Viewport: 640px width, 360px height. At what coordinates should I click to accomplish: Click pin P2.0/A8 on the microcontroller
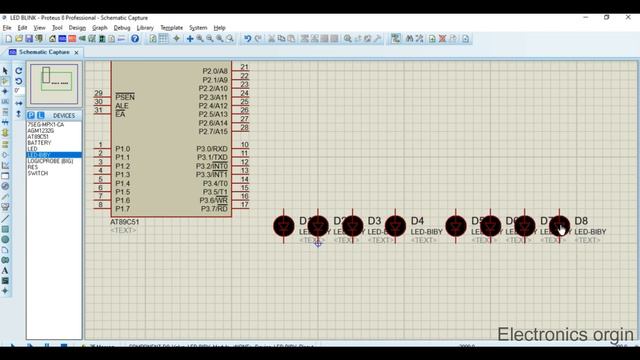pos(215,71)
